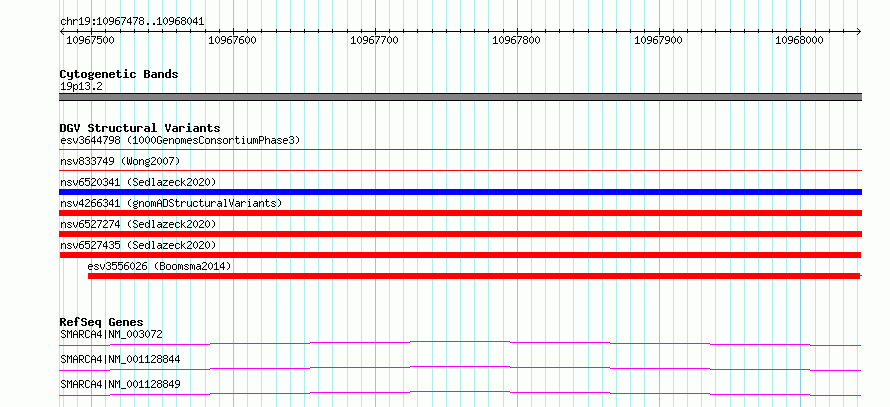Select the blue nsv6520341 variant bar
Screen dimensions: 890x407
pyautogui.click(x=460, y=192)
